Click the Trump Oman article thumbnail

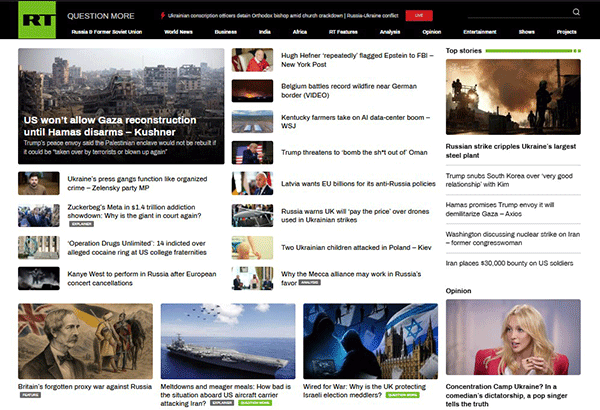coord(252,152)
